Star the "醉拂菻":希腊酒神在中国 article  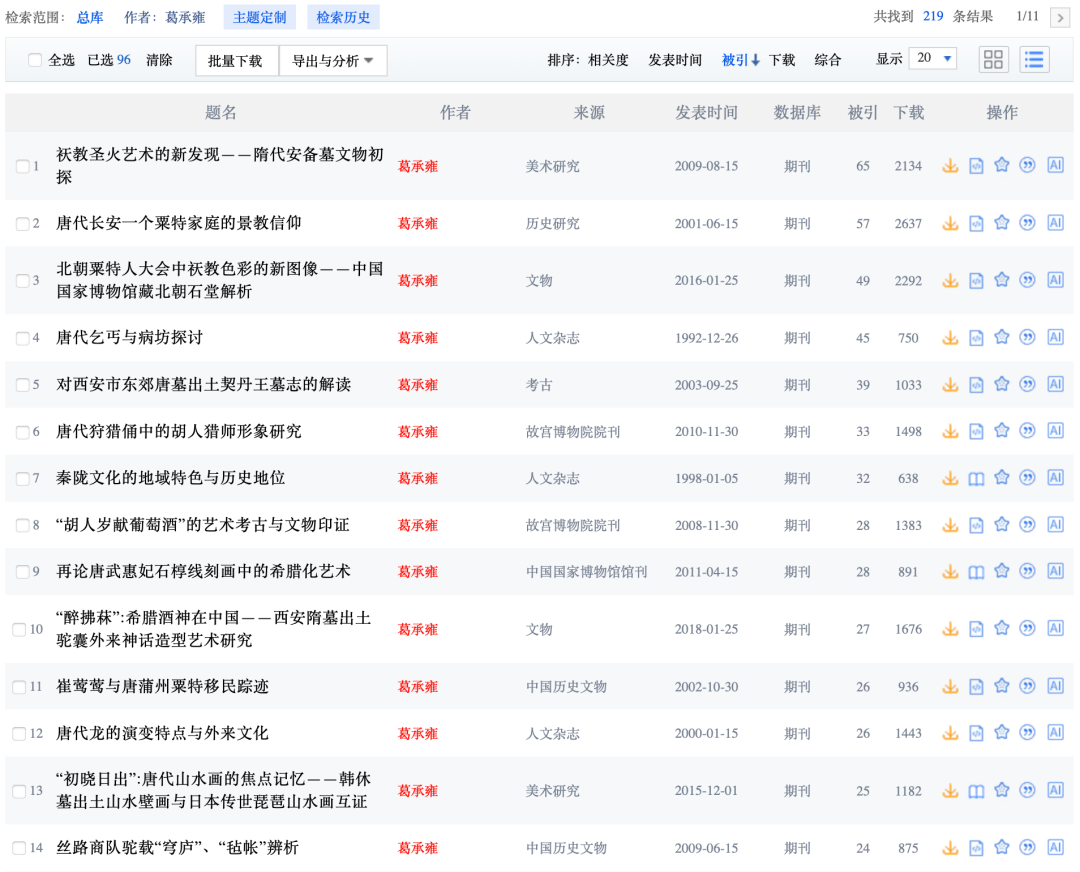[x=1001, y=629]
